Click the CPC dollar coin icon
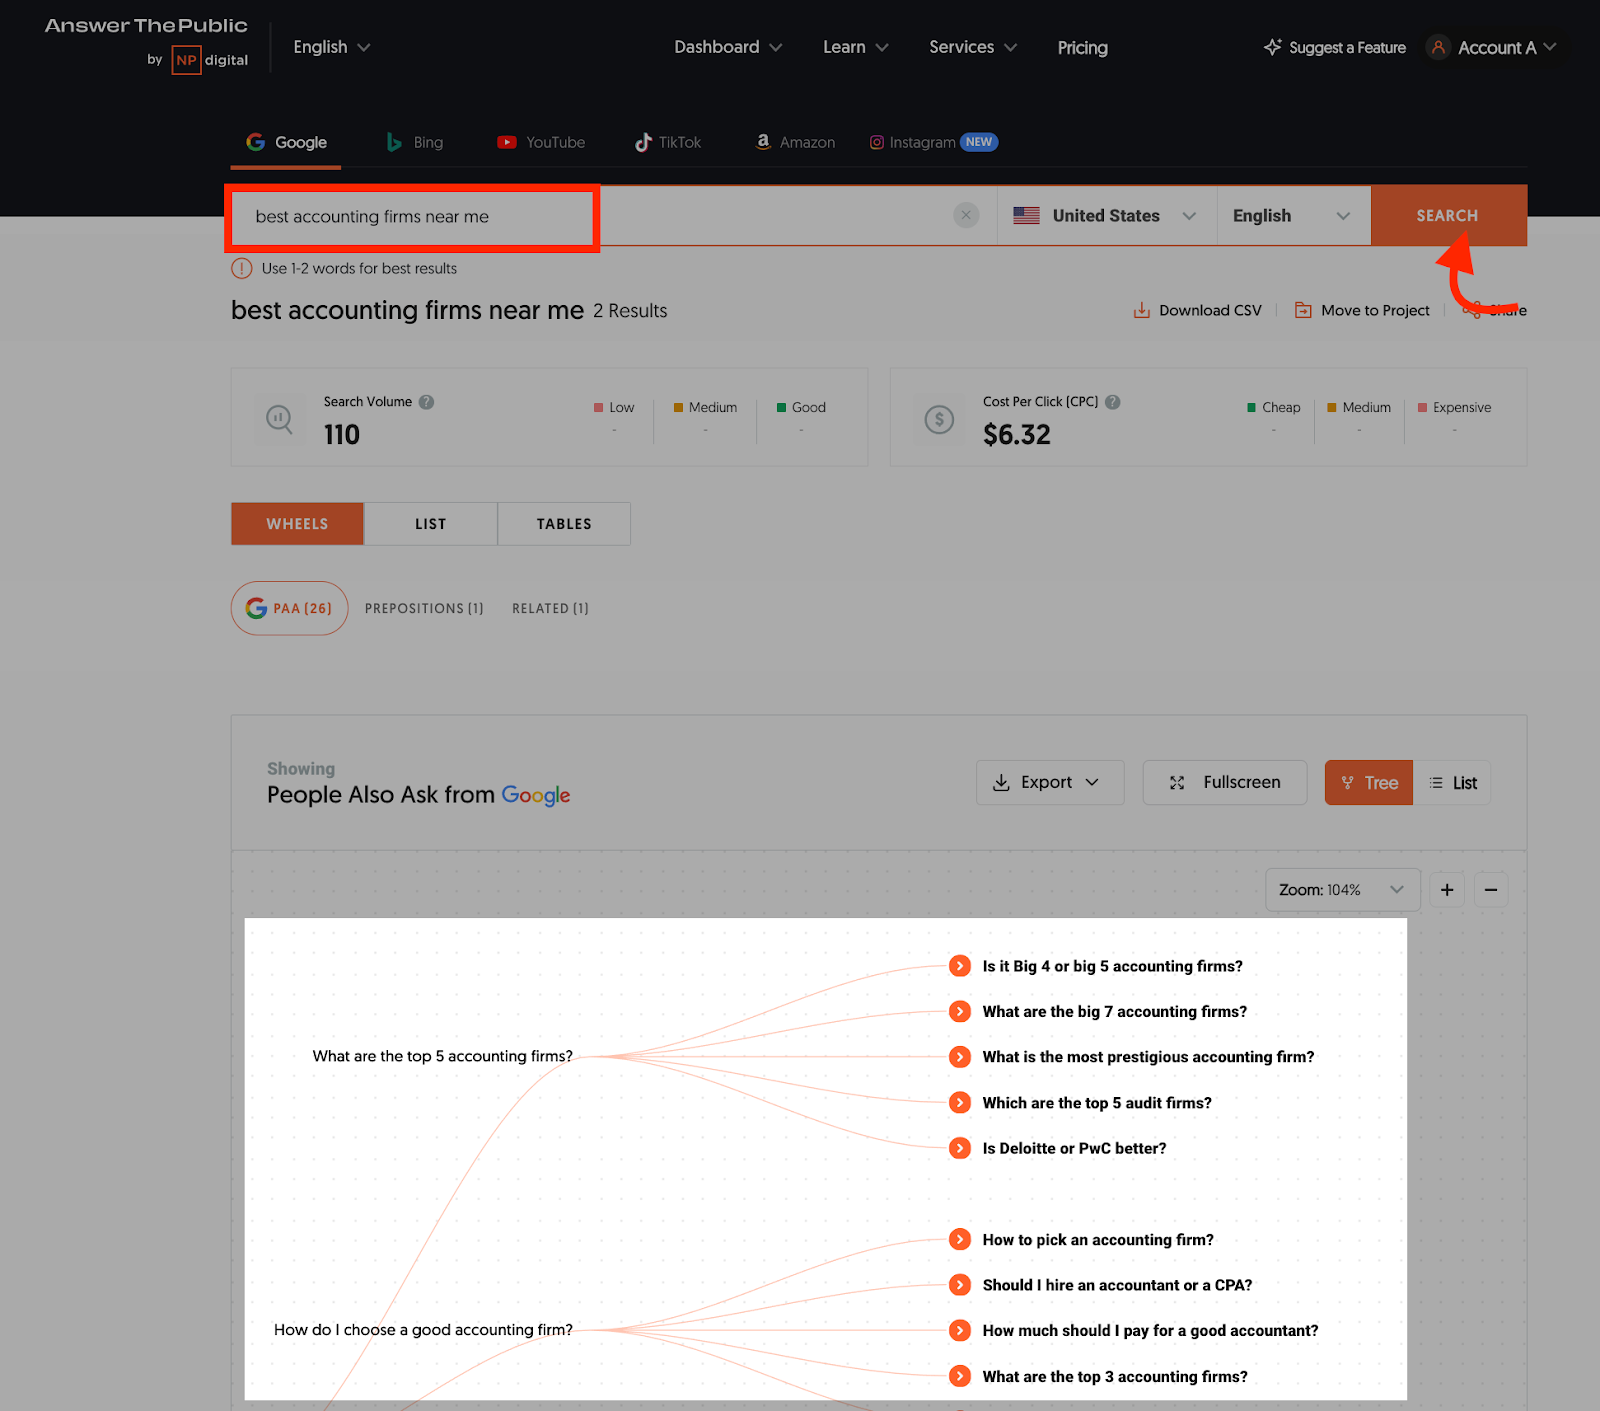The height and width of the screenshot is (1411, 1600). 939,419
